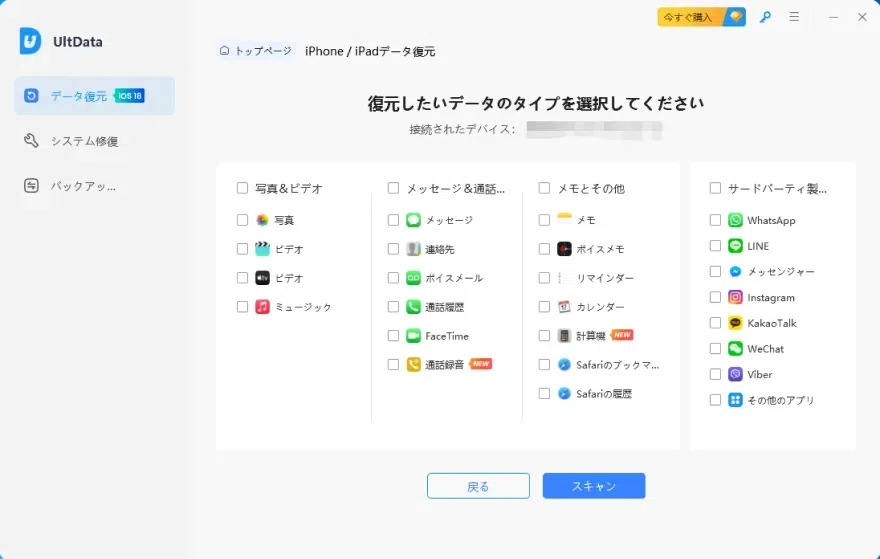Click the Apple TV video icon
This screenshot has width=880, height=559.
click(x=262, y=278)
